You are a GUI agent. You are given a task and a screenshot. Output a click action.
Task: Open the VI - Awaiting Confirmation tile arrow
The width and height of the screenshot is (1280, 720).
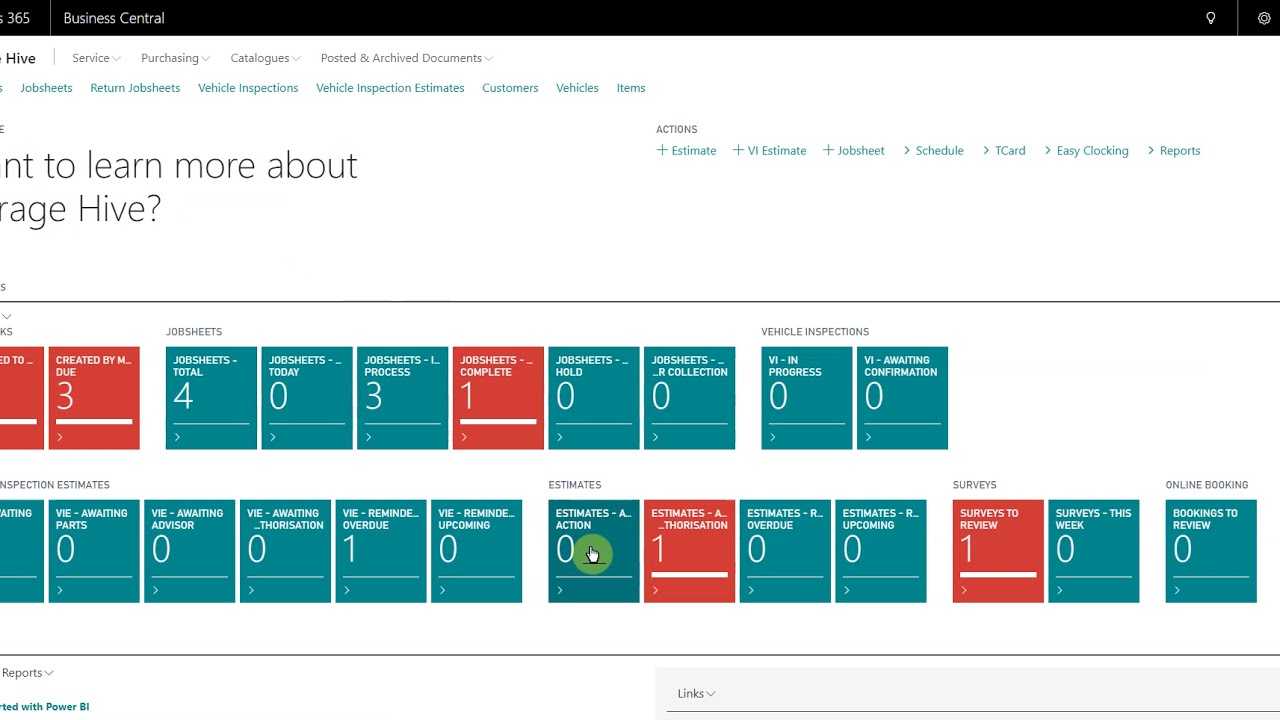[868, 437]
